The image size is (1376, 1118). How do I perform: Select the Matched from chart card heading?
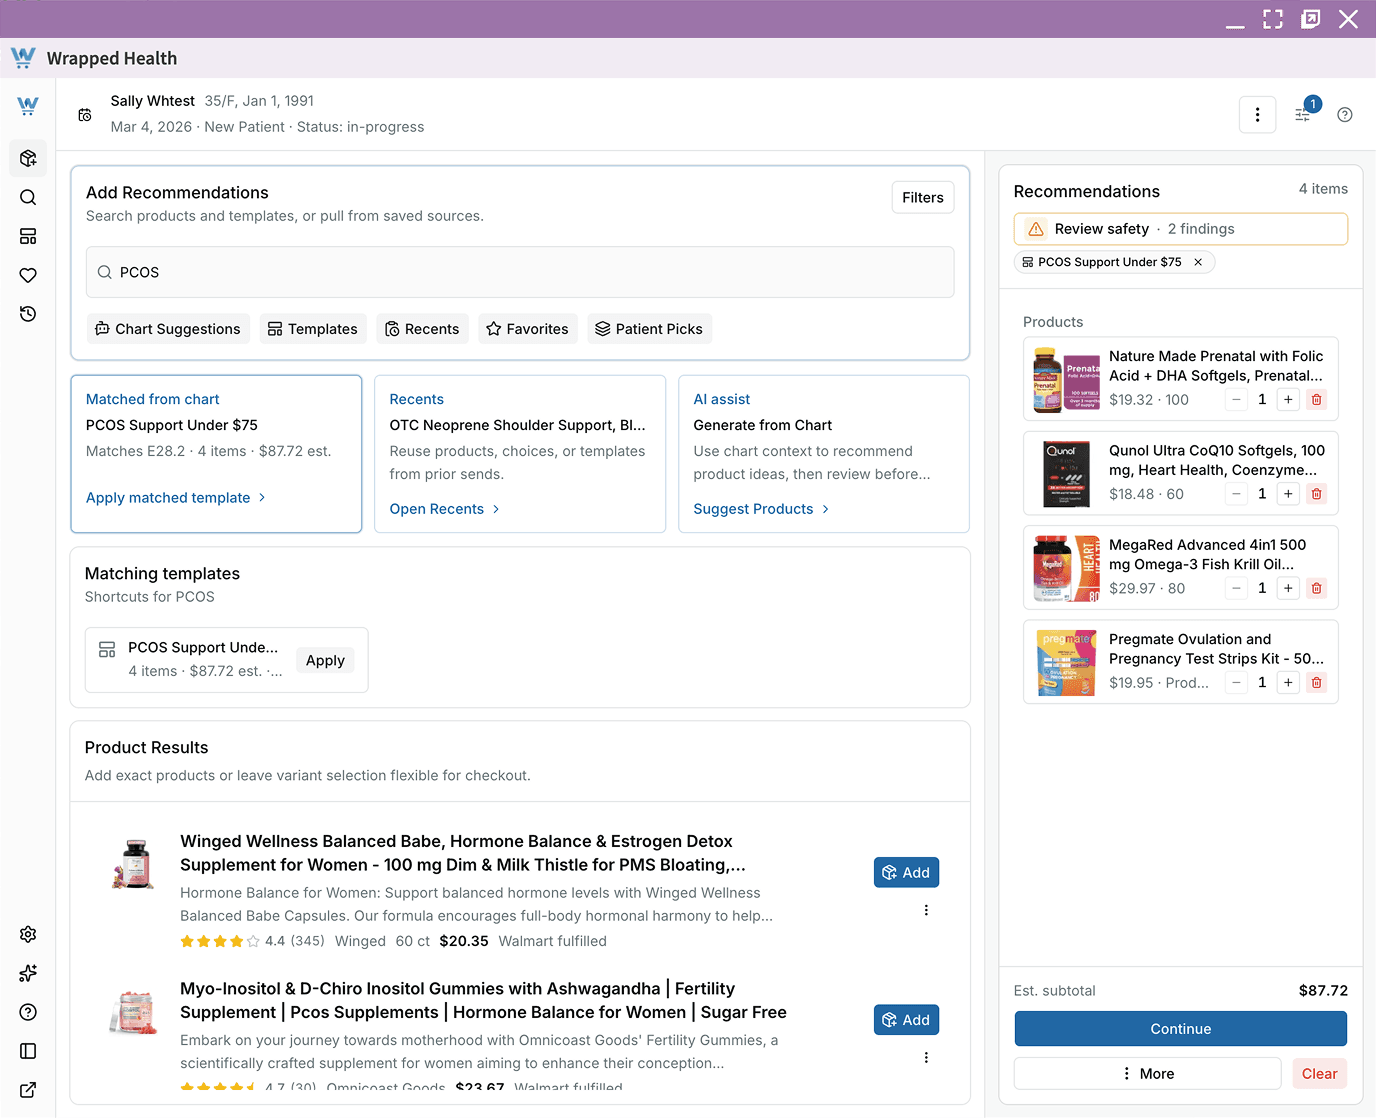153,399
